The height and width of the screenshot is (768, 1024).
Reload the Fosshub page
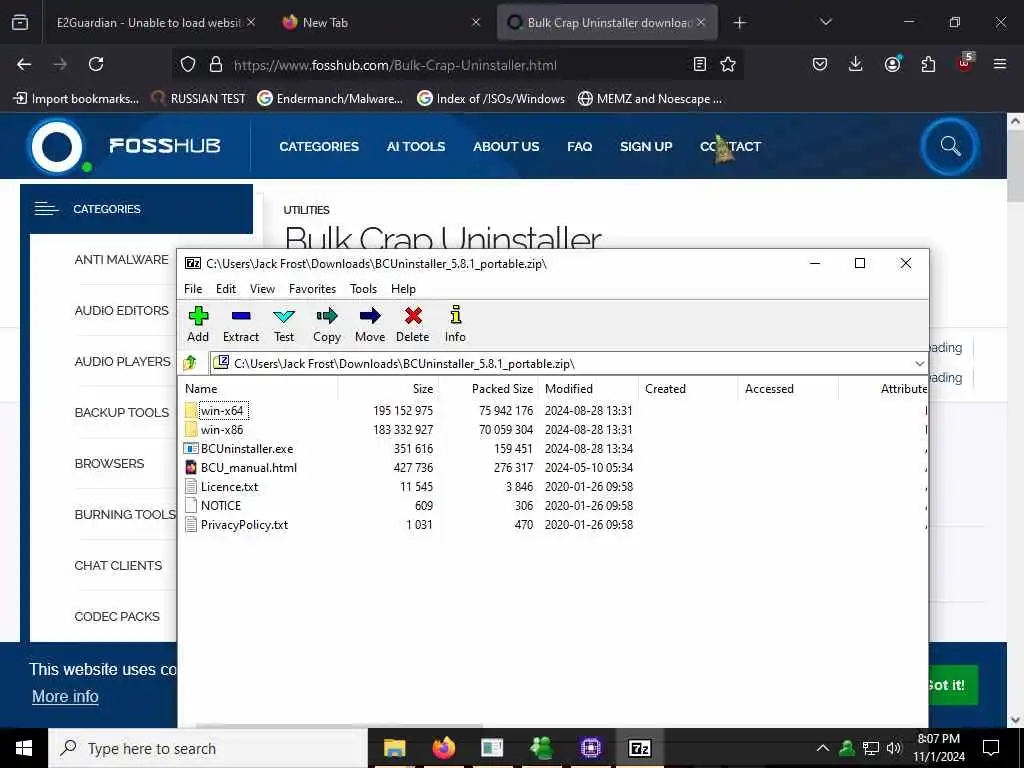coord(96,64)
